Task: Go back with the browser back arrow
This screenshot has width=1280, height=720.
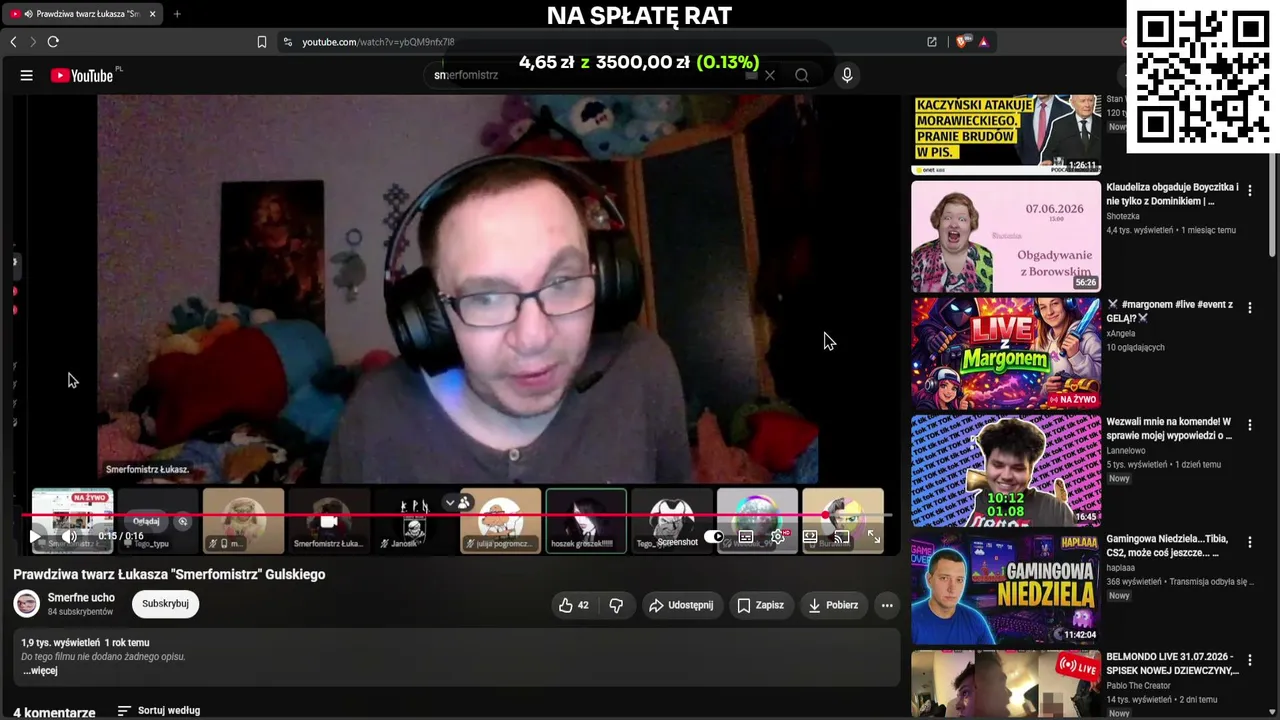Action: click(x=13, y=42)
